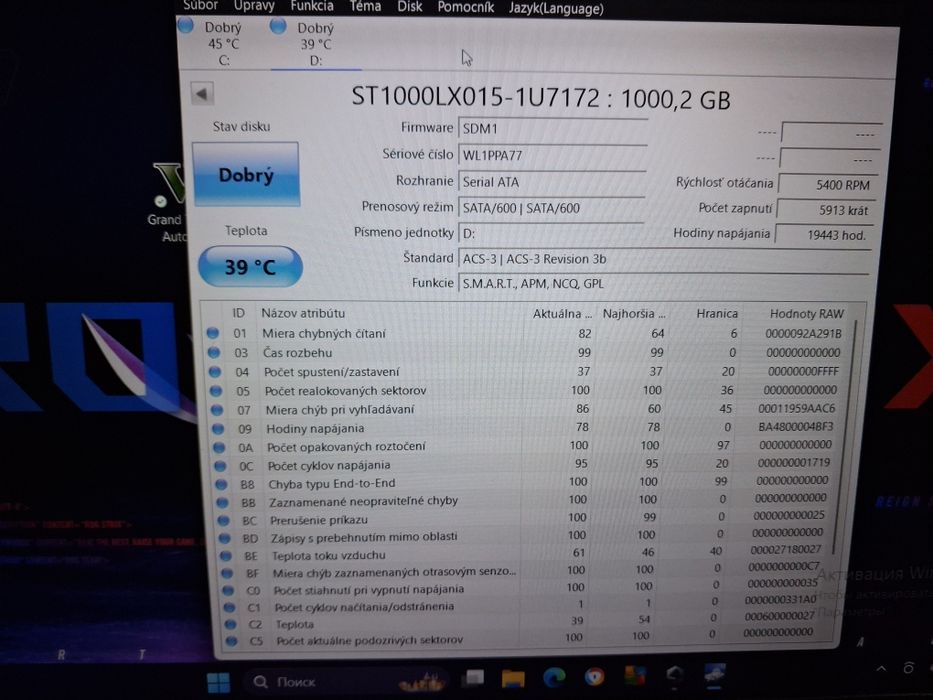Click the power-on hours value 19443 hod.
The image size is (933, 700).
tap(825, 235)
